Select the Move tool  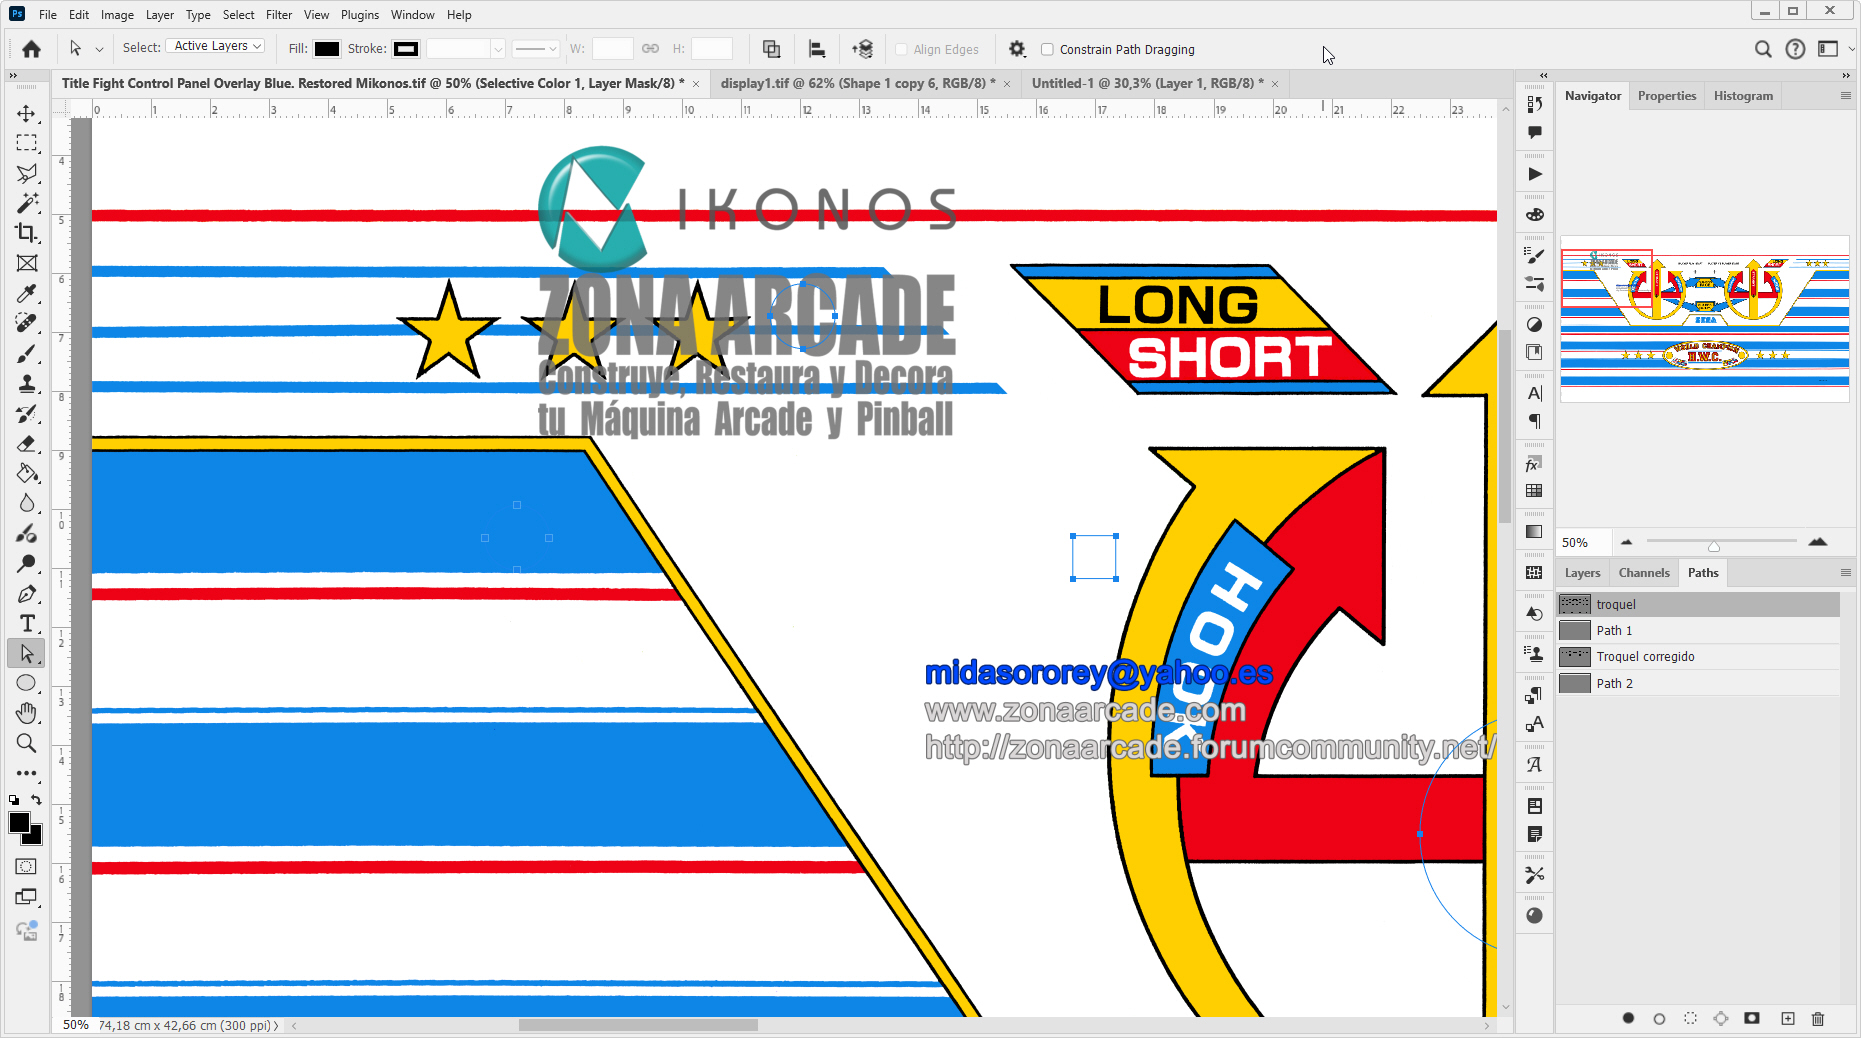[27, 113]
